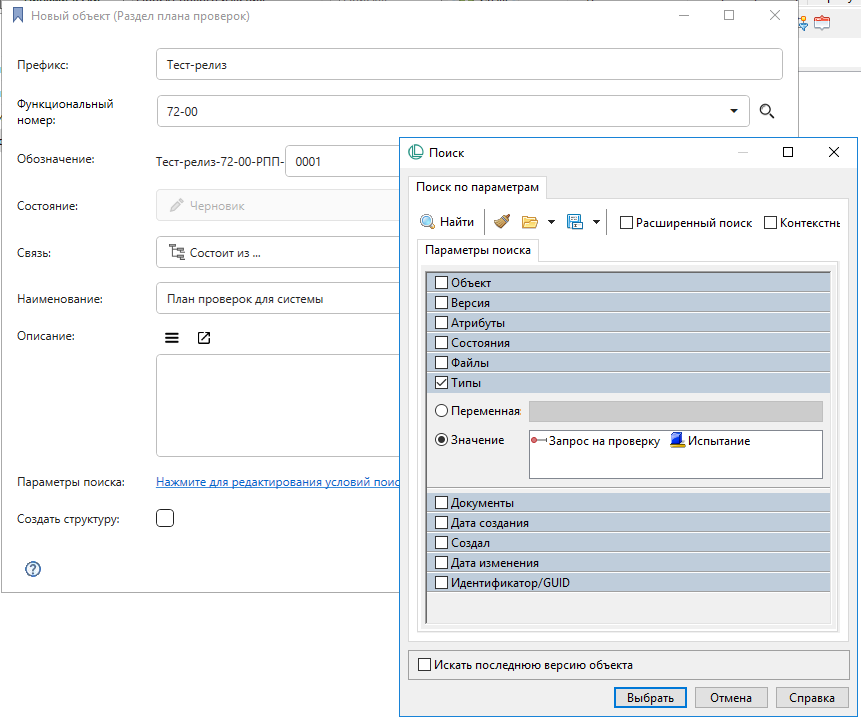Click the save search parameters disk icon
The height and width of the screenshot is (717, 861).
tap(575, 222)
